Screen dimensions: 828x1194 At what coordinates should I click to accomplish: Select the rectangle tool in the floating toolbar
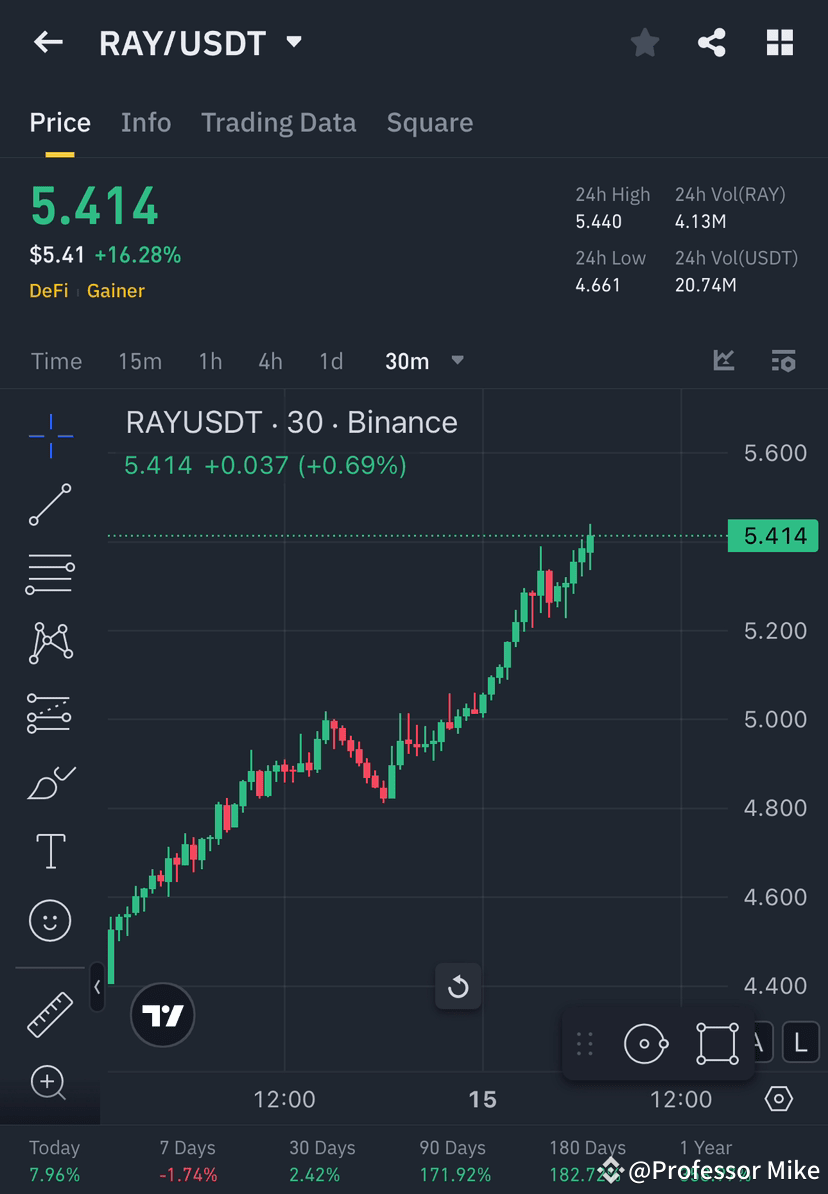click(716, 1042)
